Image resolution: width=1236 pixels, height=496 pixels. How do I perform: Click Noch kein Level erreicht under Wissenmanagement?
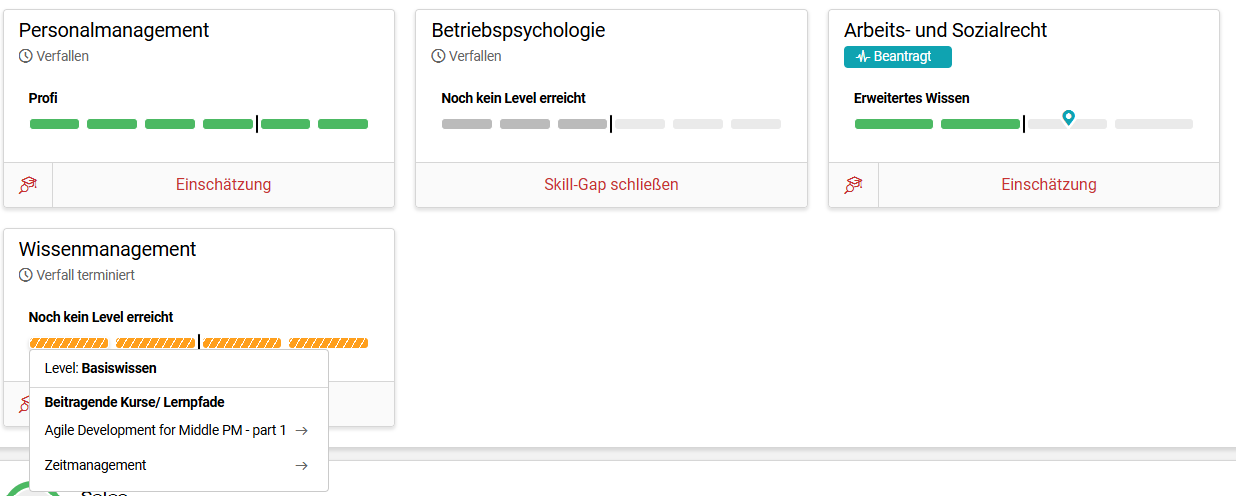(x=101, y=317)
